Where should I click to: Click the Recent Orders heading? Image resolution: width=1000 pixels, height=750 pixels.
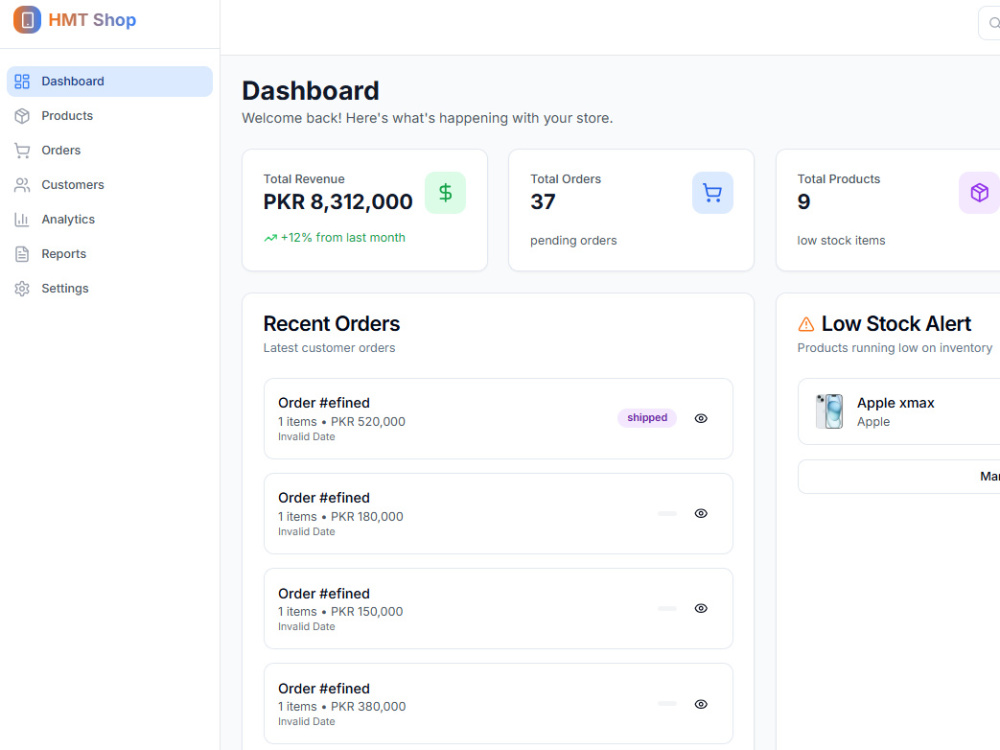pos(332,324)
